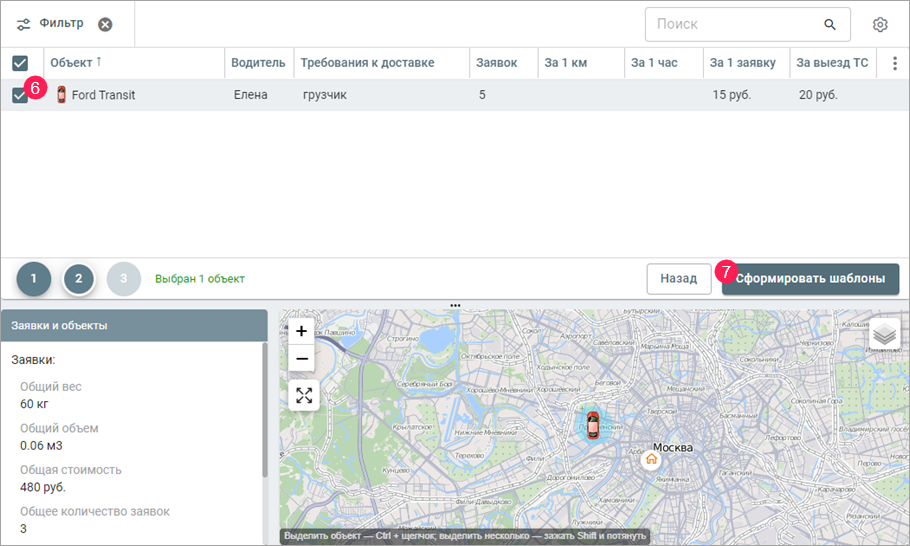Select step 2 in the wizard
The width and height of the screenshot is (910, 546).
click(79, 279)
